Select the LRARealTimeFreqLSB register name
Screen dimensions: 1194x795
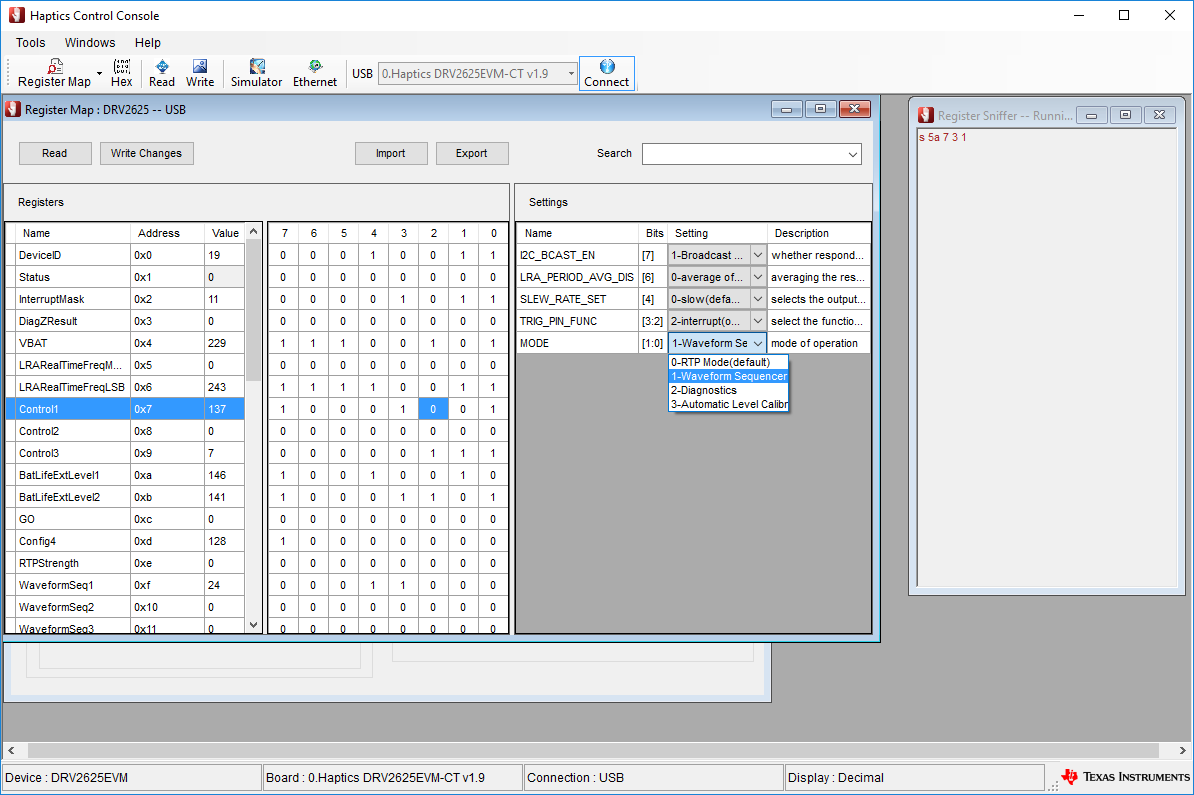point(72,387)
